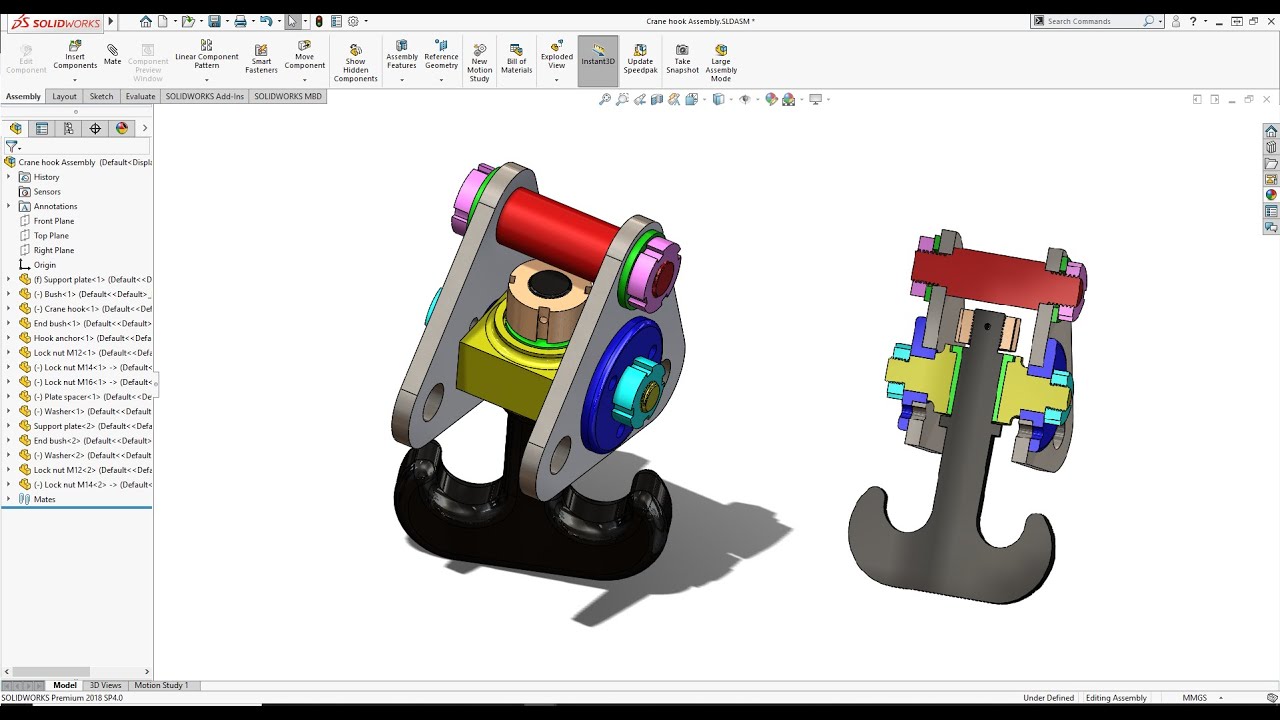Viewport: 1280px width, 720px height.
Task: Click the Undo icon
Action: 266,21
